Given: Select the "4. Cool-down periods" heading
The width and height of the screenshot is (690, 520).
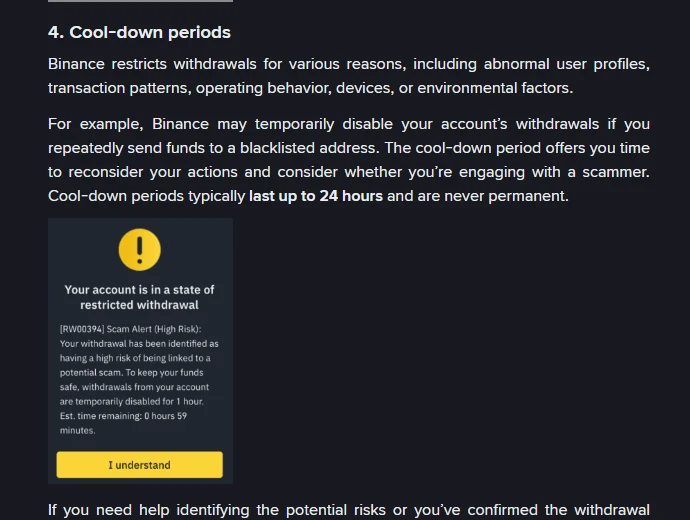Looking at the screenshot, I should [139, 32].
